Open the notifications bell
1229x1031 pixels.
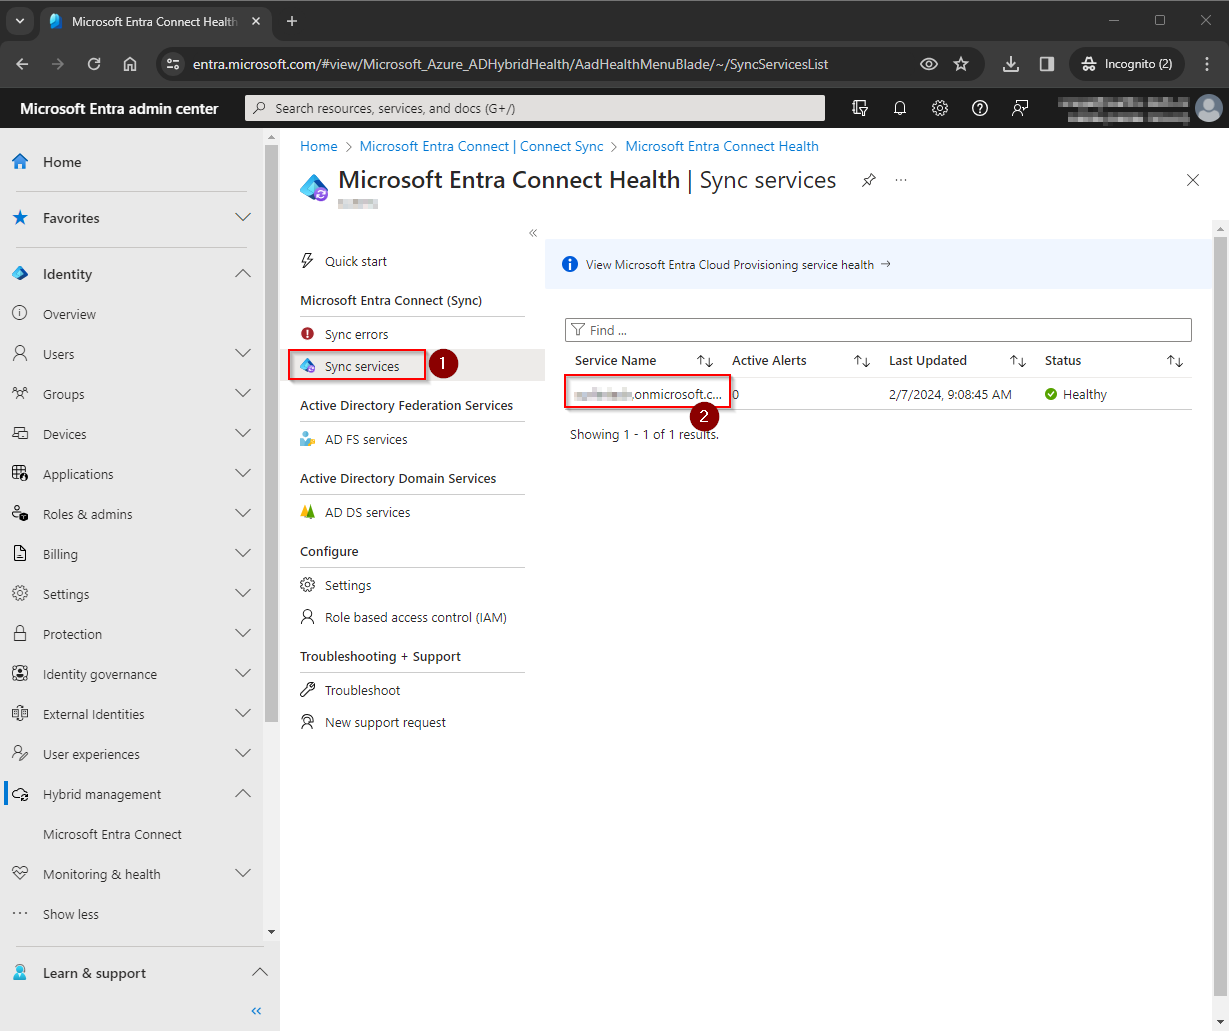click(900, 108)
